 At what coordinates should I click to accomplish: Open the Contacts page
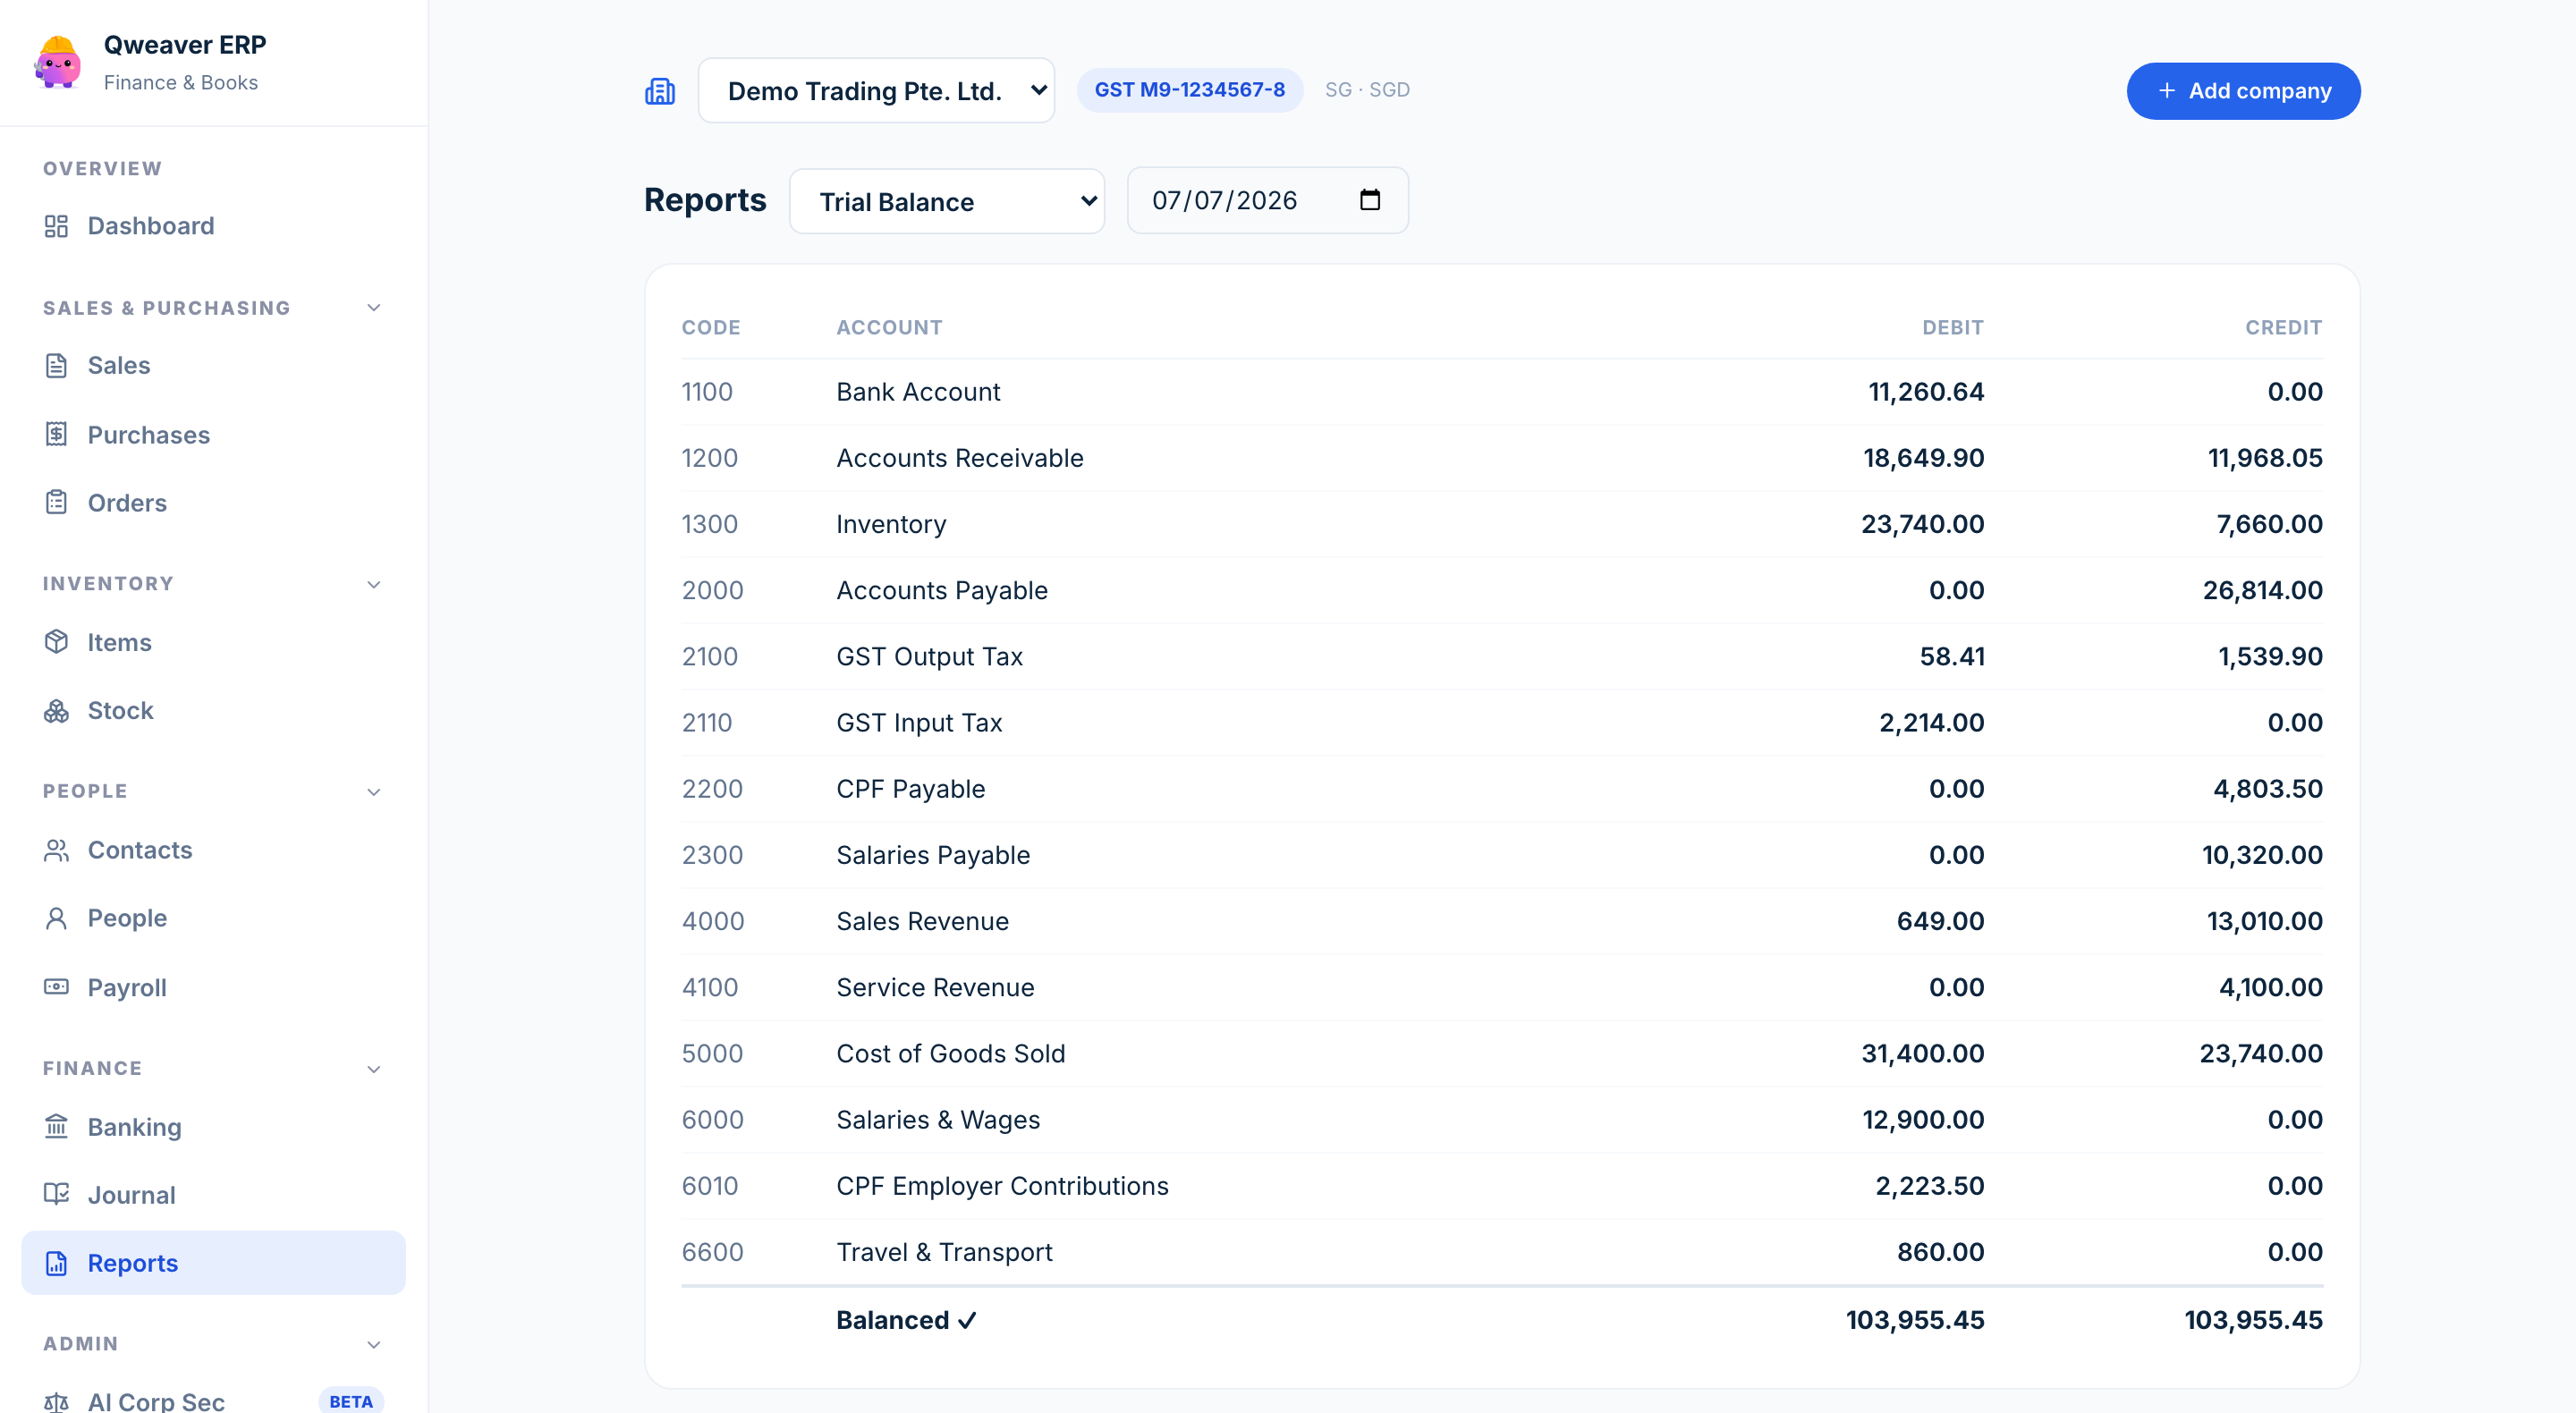[x=213, y=850]
